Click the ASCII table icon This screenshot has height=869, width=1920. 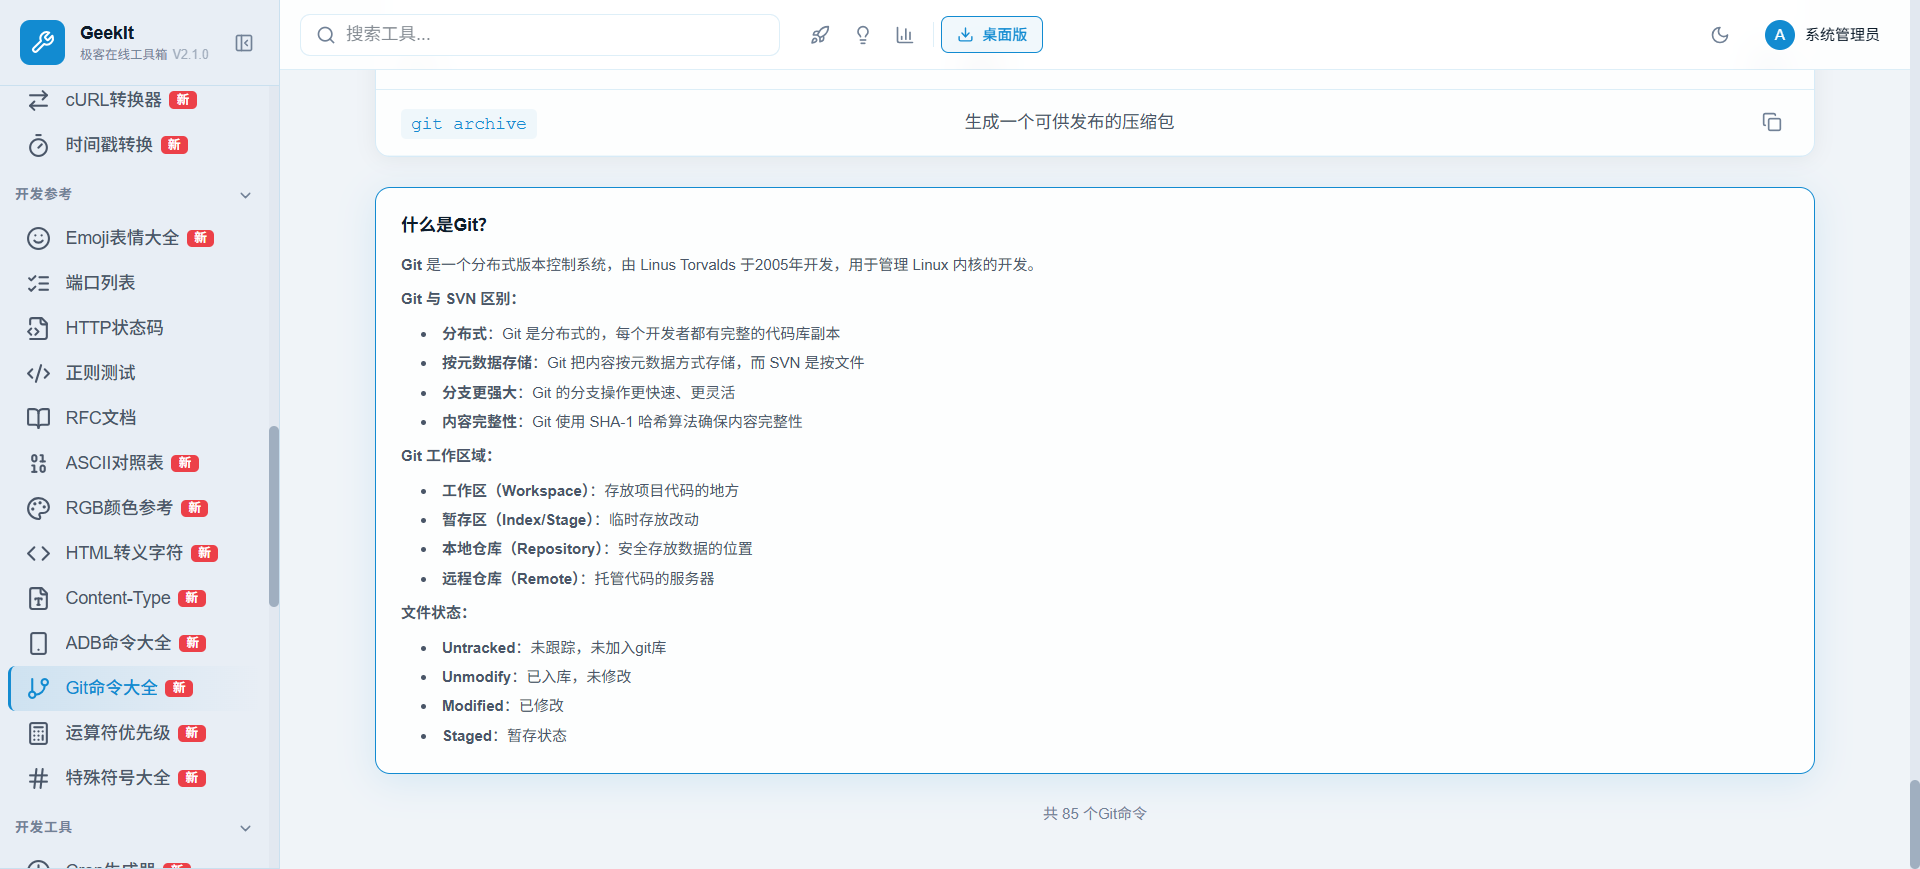38,463
